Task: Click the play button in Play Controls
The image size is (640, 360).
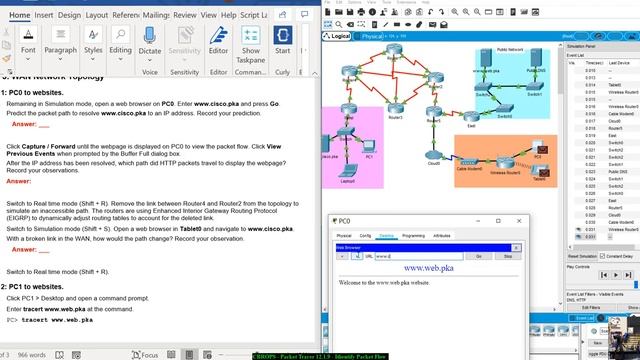Action: pyautogui.click(x=616, y=275)
